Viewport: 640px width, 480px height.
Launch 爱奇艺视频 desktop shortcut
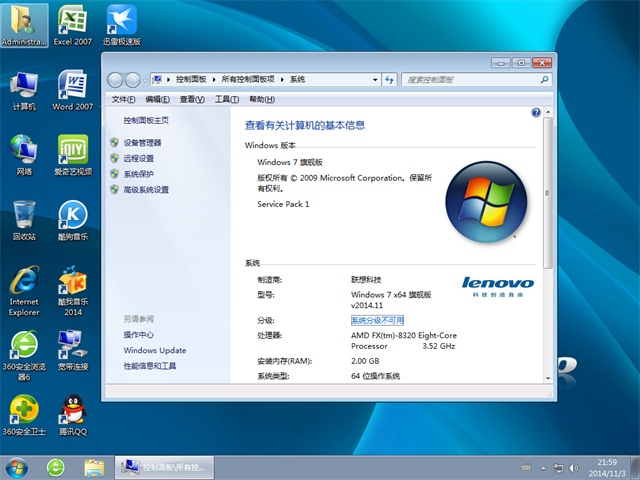71,150
